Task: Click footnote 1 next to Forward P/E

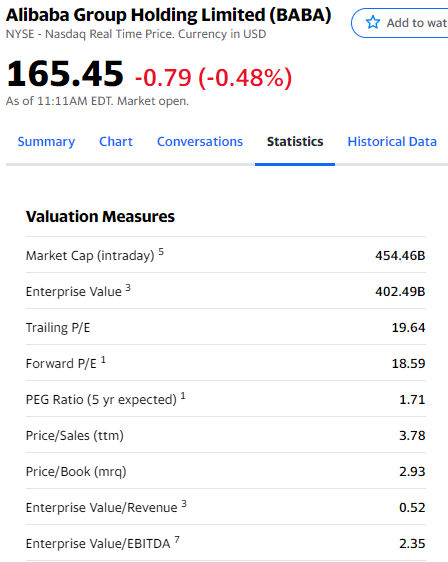Action: click(x=103, y=360)
